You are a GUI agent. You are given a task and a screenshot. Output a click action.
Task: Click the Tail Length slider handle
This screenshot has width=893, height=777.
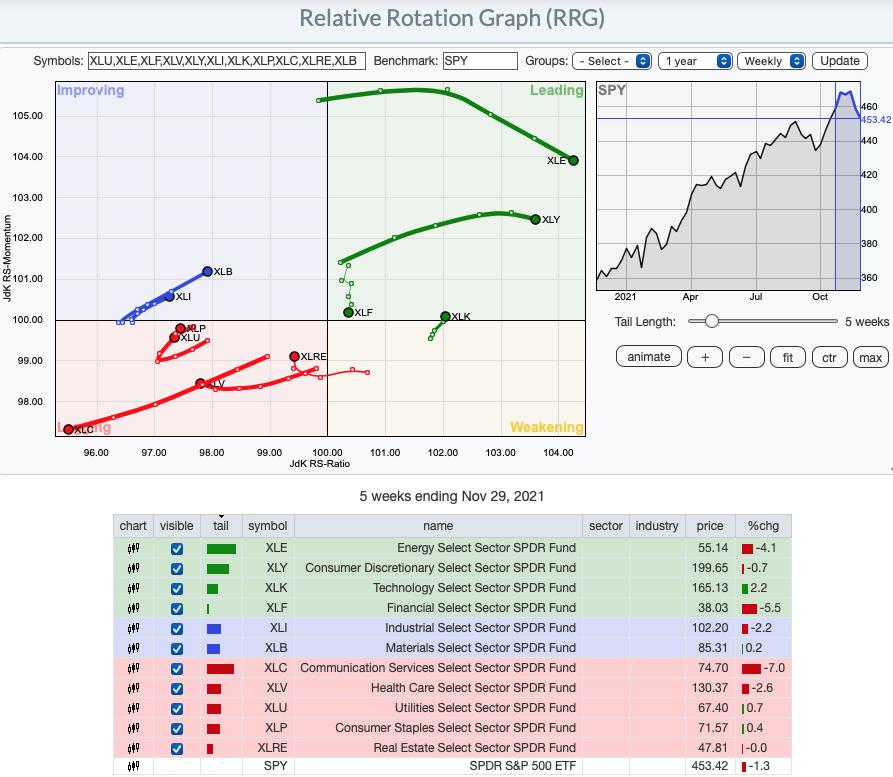[711, 321]
